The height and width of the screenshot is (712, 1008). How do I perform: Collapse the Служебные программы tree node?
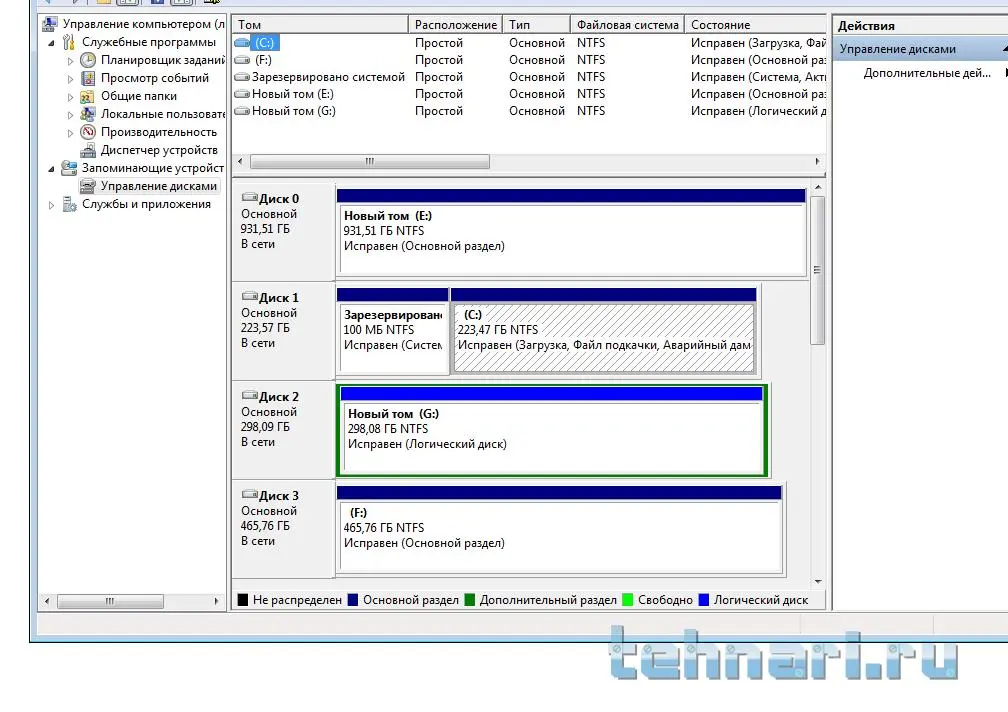tap(51, 43)
